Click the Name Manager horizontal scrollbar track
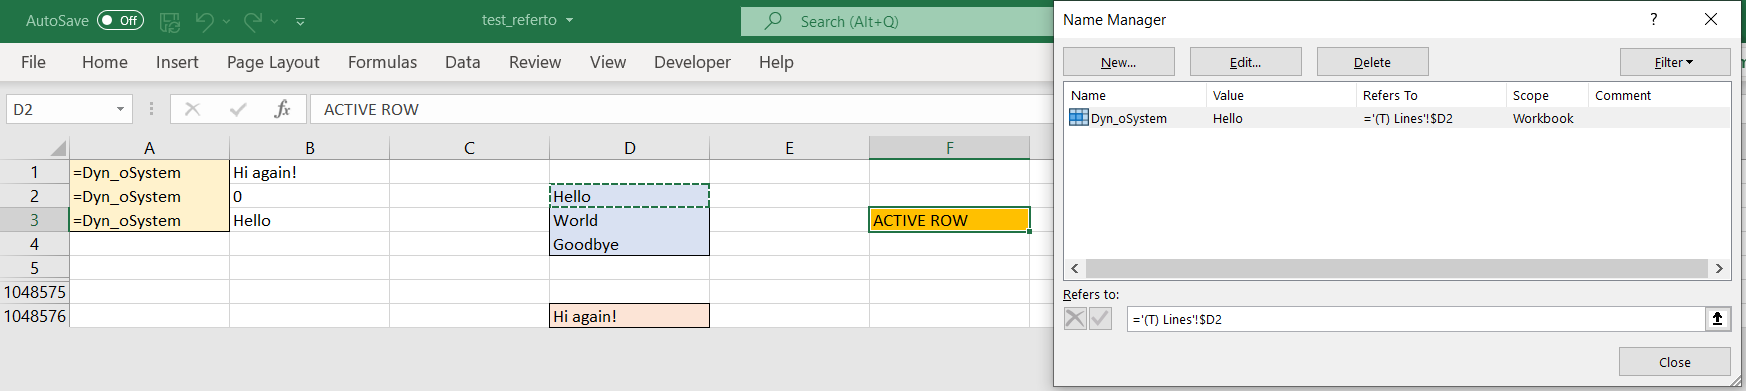Screen dimensions: 1746x391 pyautogui.click(x=1397, y=268)
